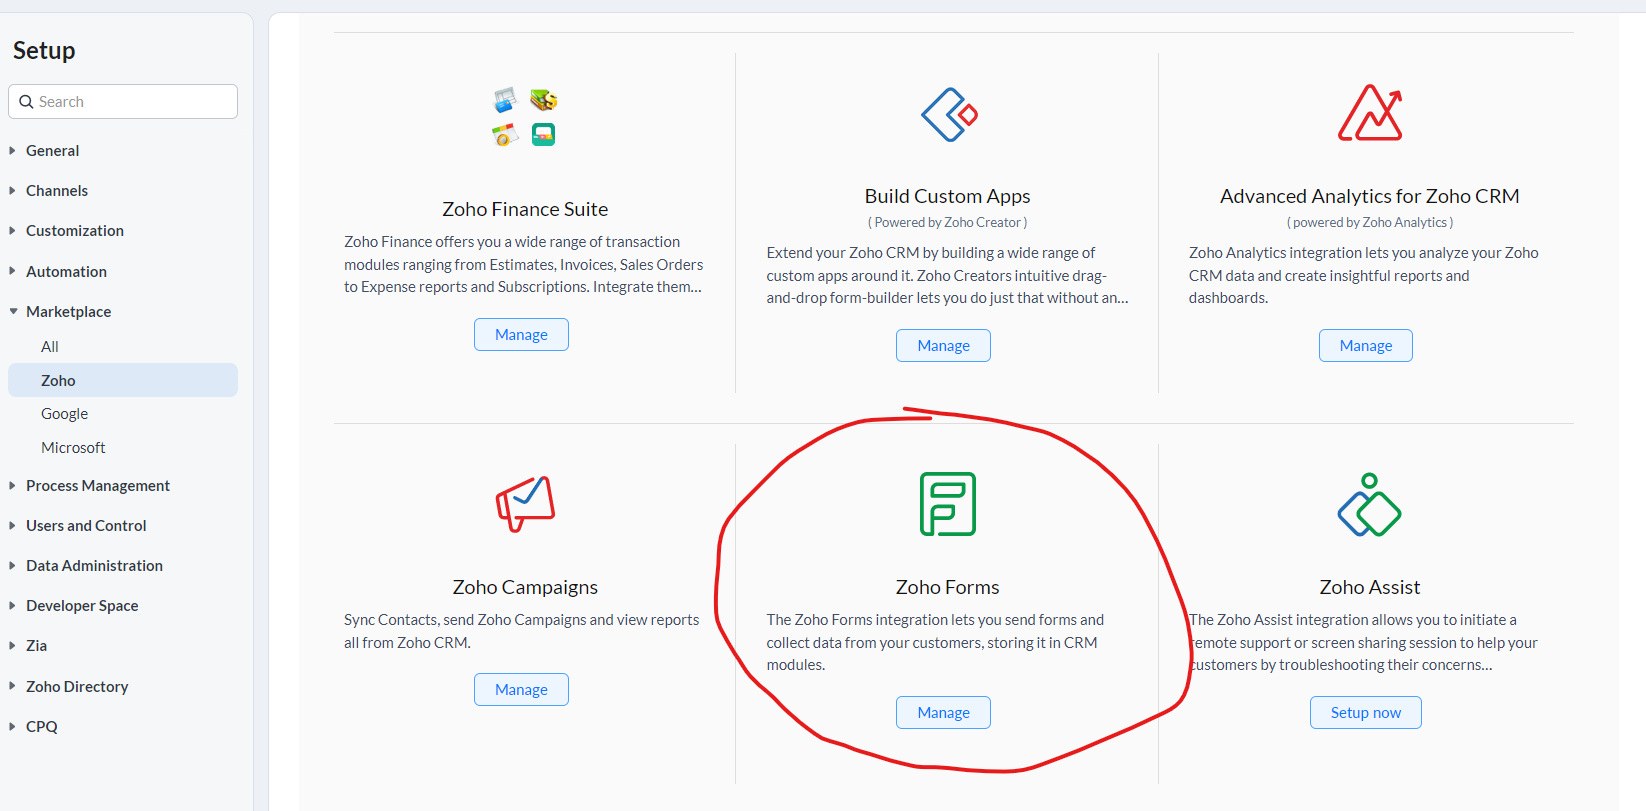Manage Zoho Campaigns integration

click(521, 690)
